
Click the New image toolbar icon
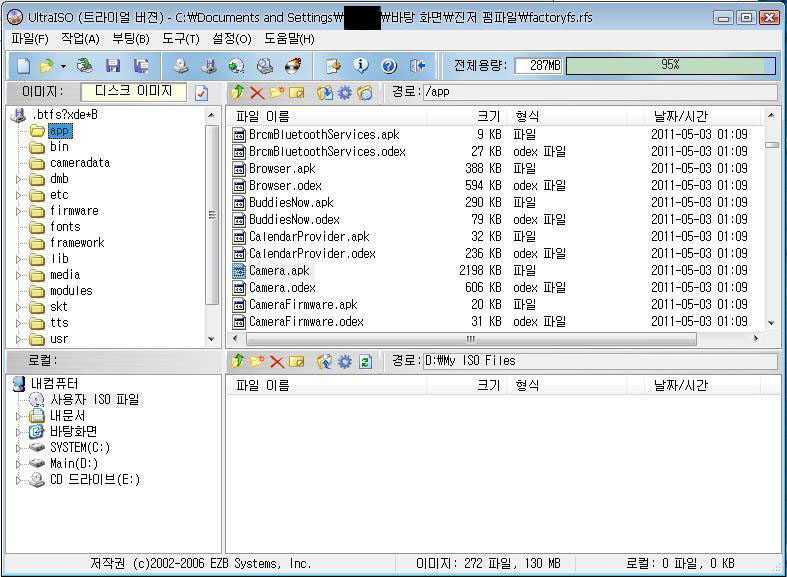coord(23,66)
